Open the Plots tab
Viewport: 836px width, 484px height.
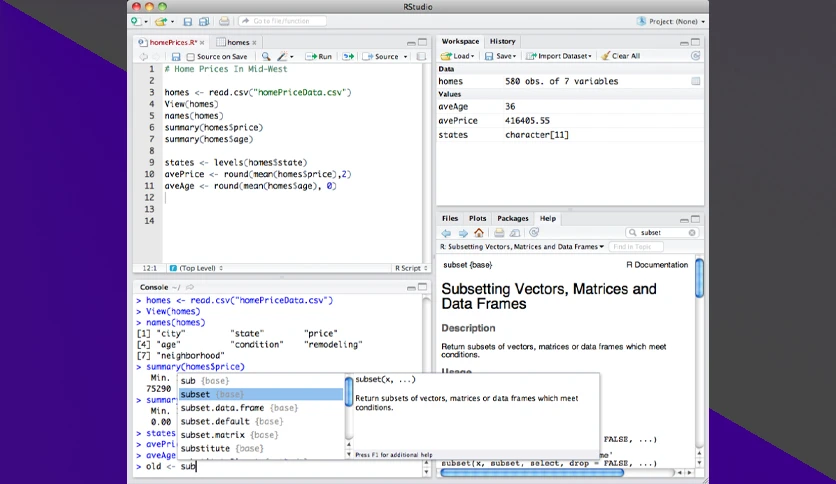(477, 219)
